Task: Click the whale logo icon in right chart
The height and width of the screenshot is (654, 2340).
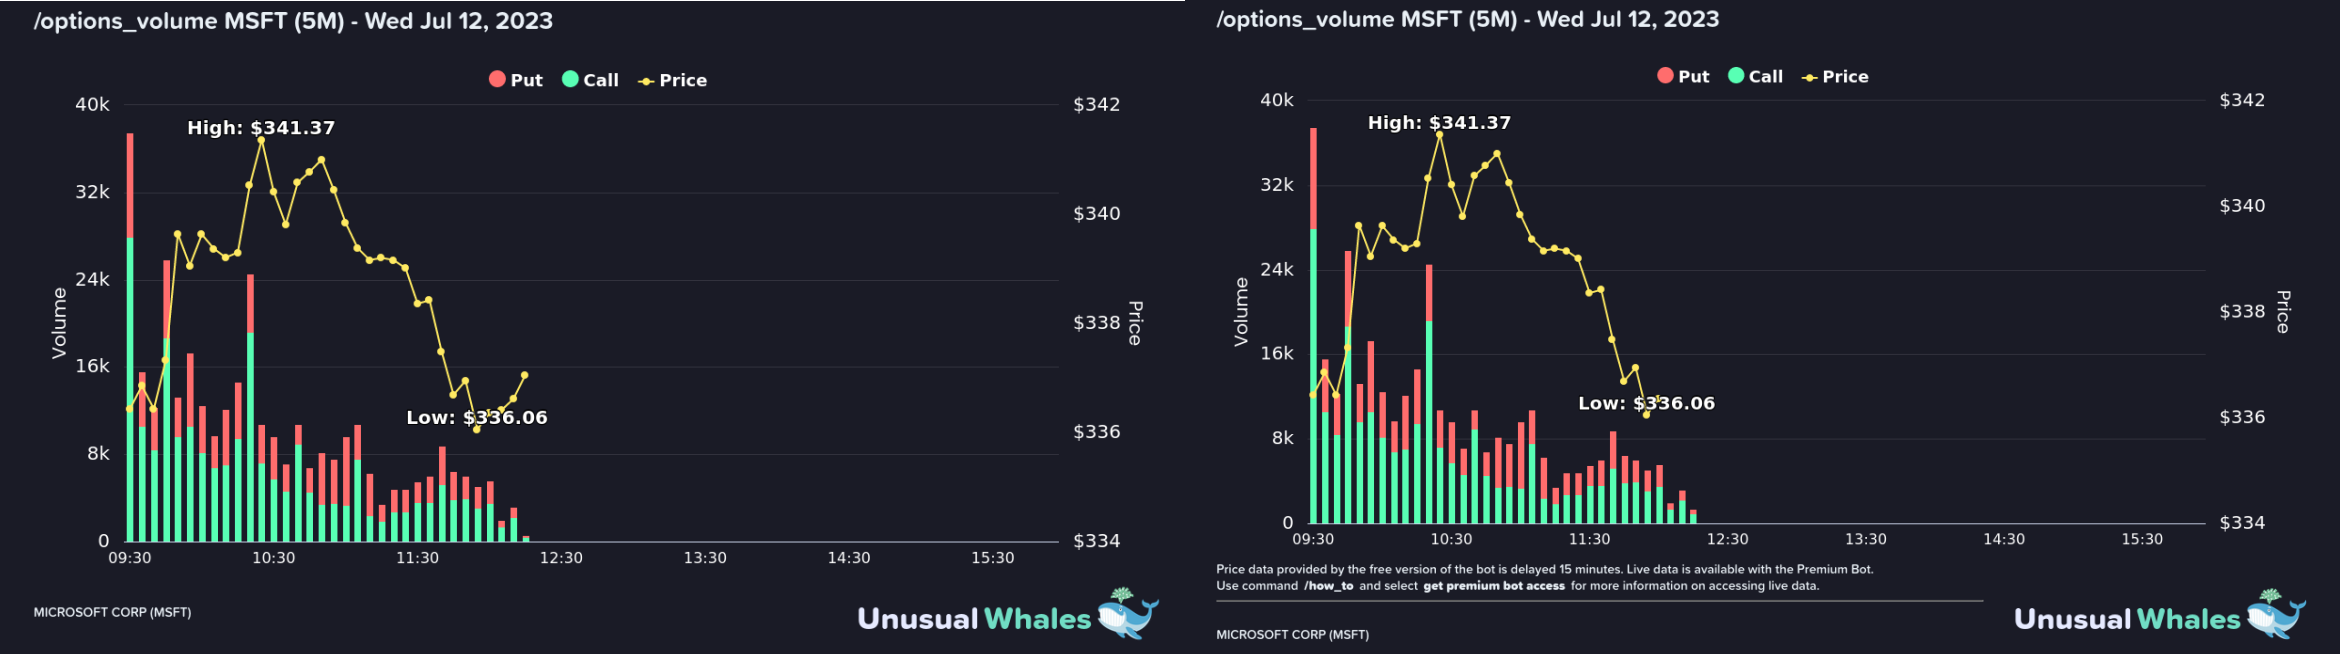Action: (x=2276, y=614)
